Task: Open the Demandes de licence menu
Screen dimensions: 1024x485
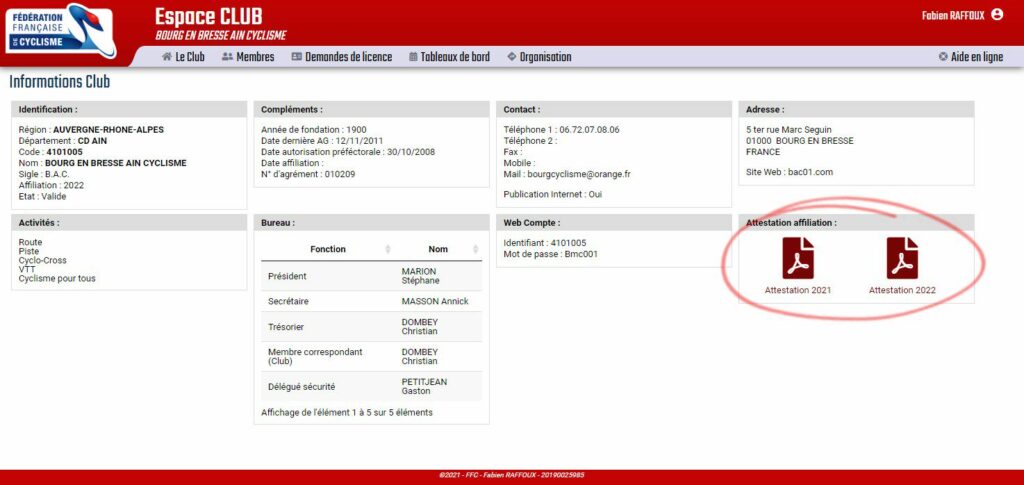Action: [348, 57]
